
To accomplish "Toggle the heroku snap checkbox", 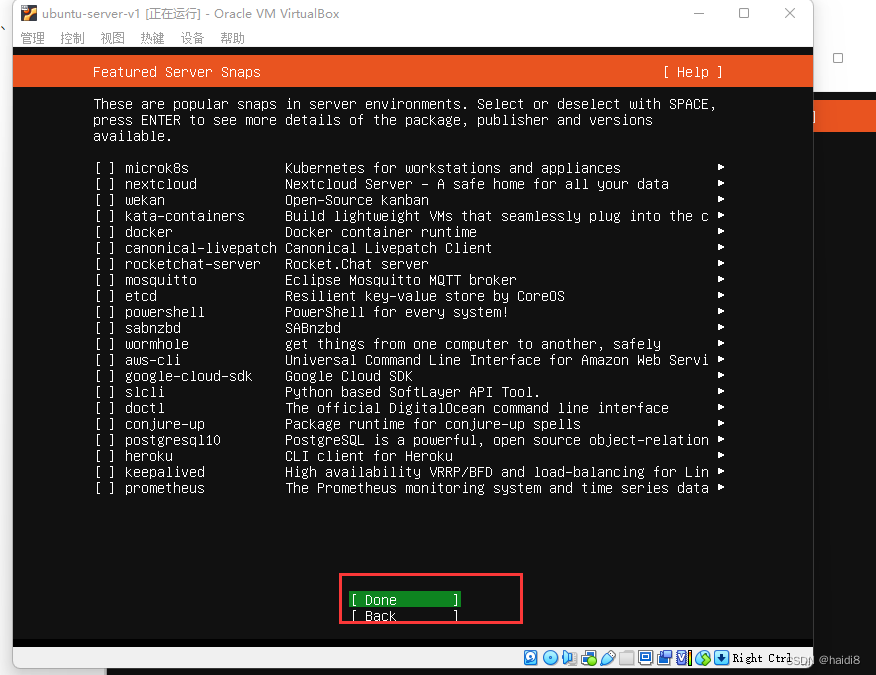I will point(104,457).
